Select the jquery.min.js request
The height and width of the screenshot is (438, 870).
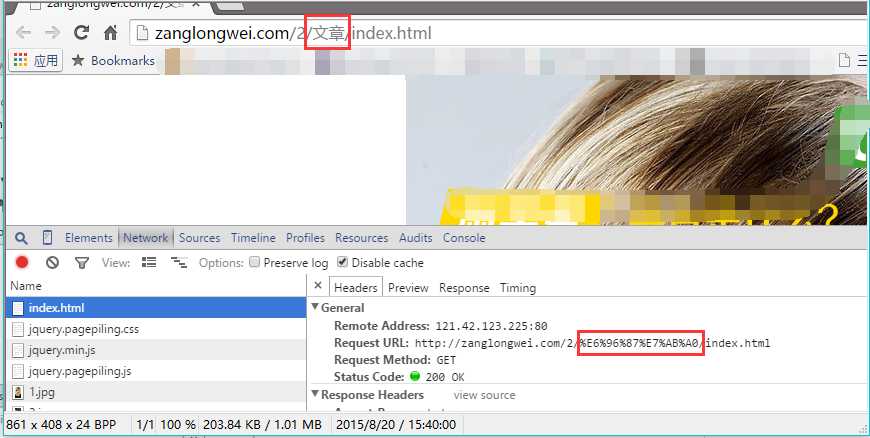156,350
